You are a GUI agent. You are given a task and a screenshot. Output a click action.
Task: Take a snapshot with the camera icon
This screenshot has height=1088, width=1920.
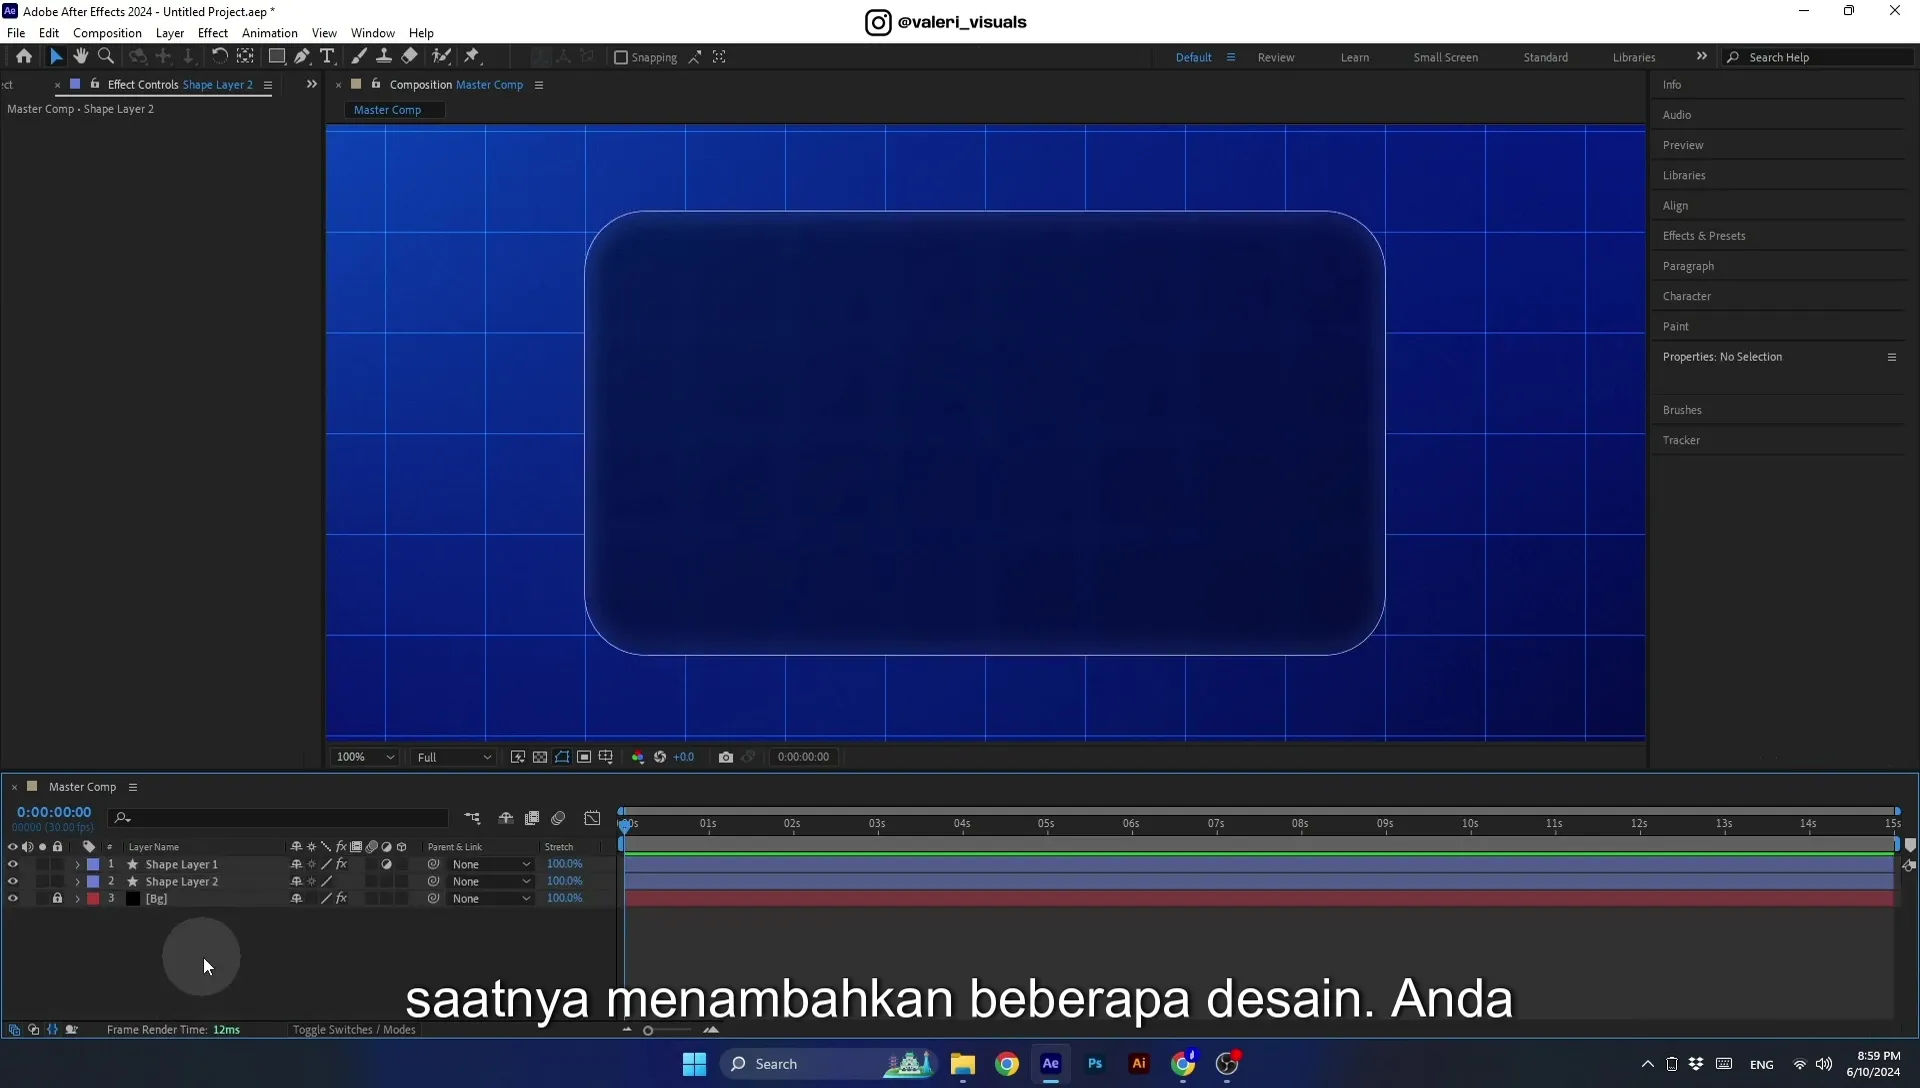click(726, 757)
